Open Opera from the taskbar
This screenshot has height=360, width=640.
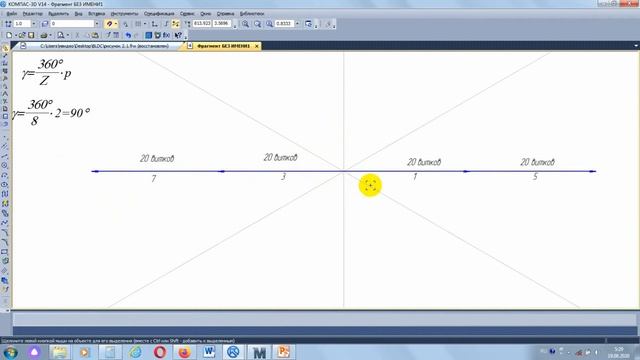click(160, 352)
